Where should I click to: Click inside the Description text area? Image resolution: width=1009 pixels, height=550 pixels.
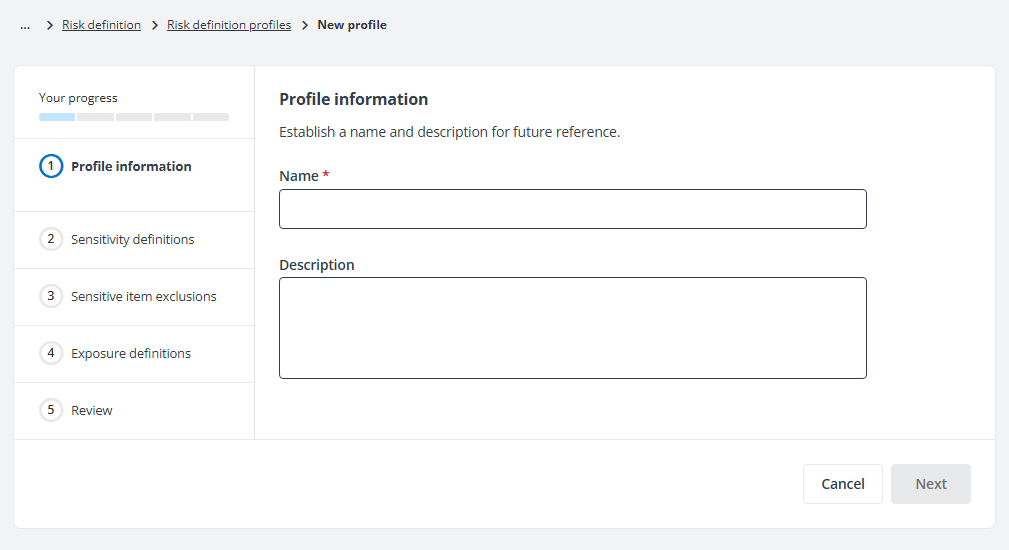(x=572, y=328)
